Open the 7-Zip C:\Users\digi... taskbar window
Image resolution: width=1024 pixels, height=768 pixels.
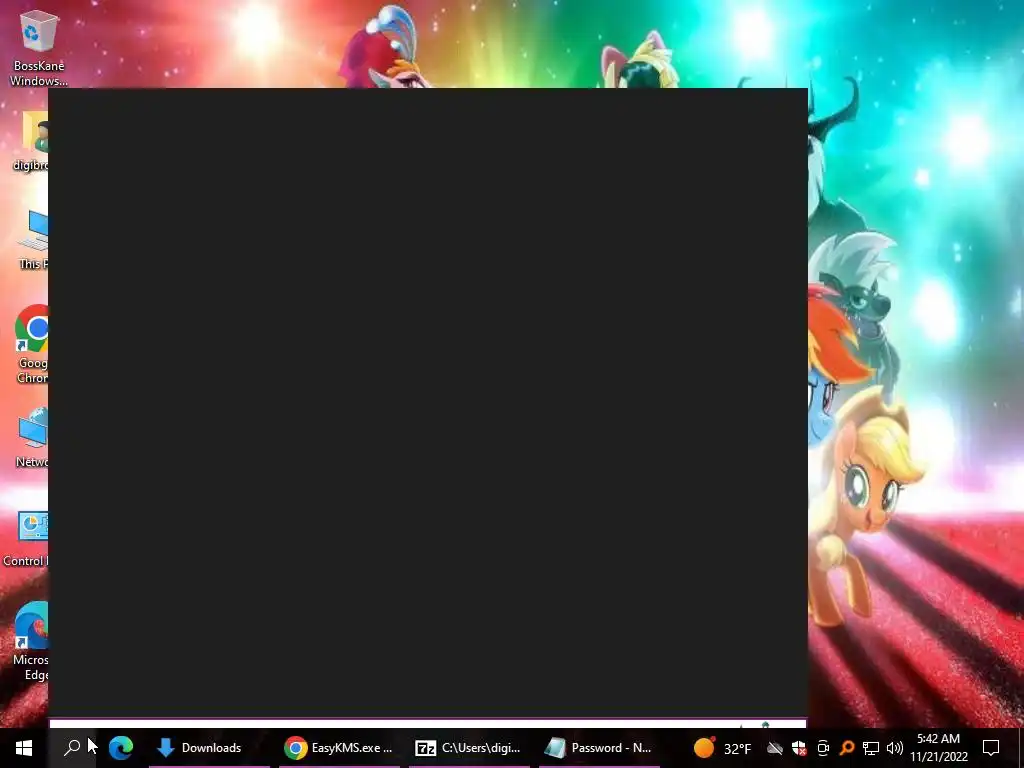[469, 748]
